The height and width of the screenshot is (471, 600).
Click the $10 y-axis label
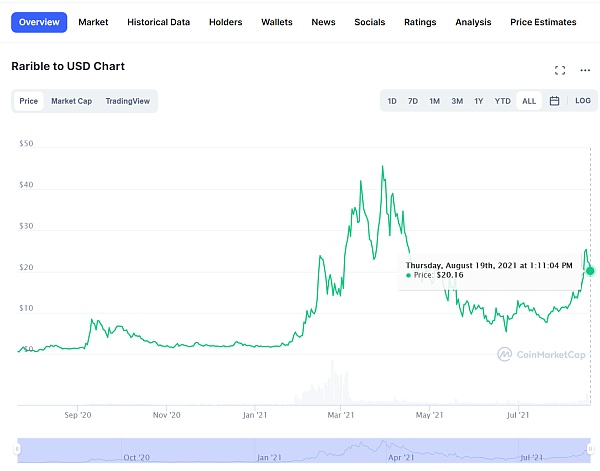(x=26, y=308)
